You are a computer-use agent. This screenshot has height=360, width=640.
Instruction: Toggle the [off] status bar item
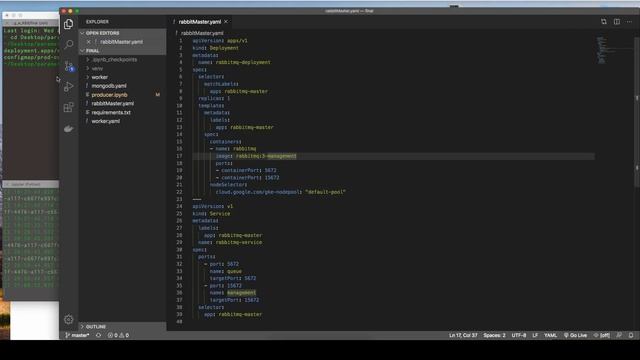coord(602,335)
